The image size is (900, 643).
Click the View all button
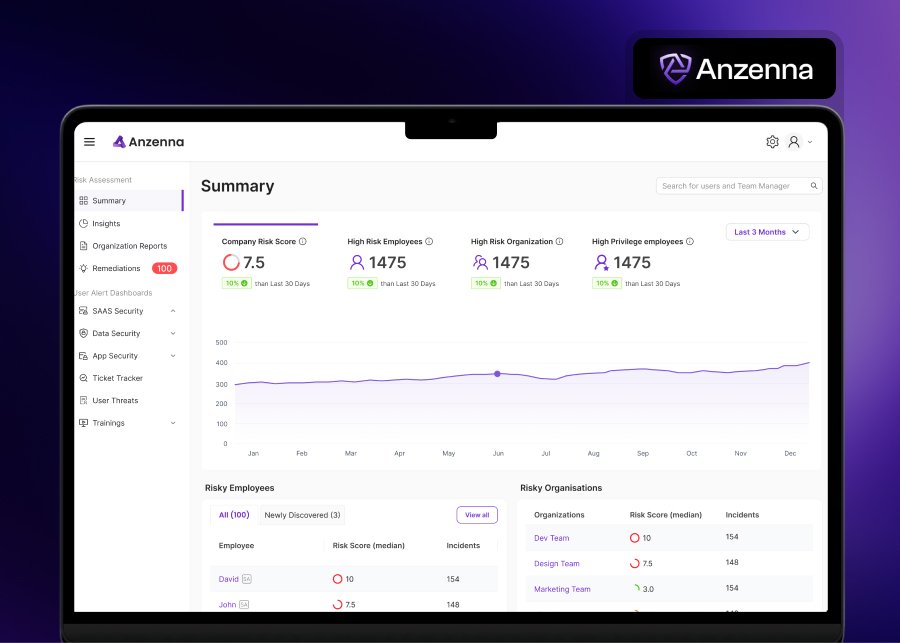point(477,515)
